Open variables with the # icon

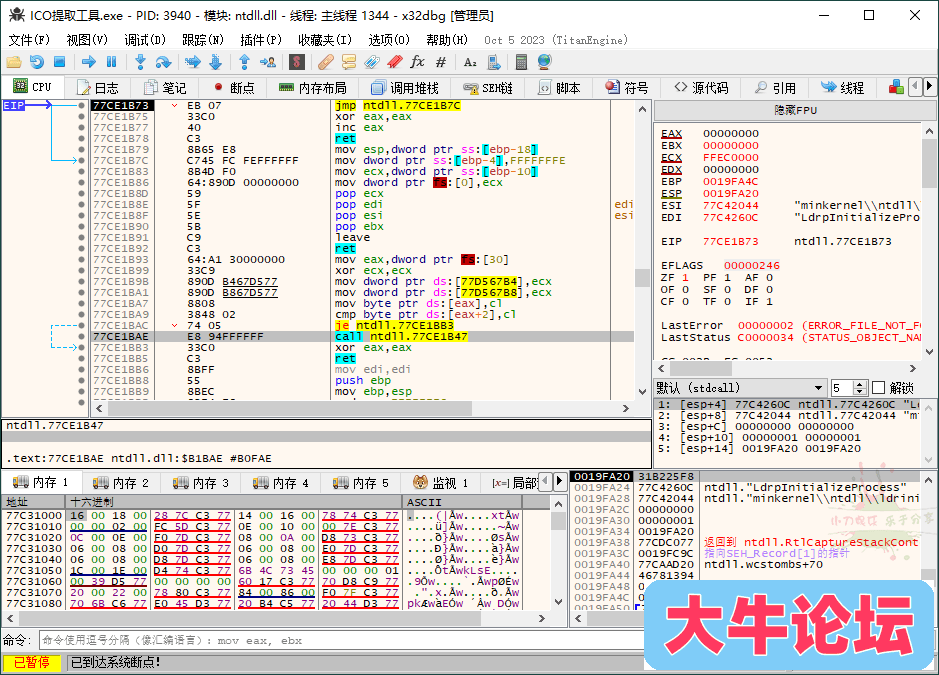click(441, 62)
